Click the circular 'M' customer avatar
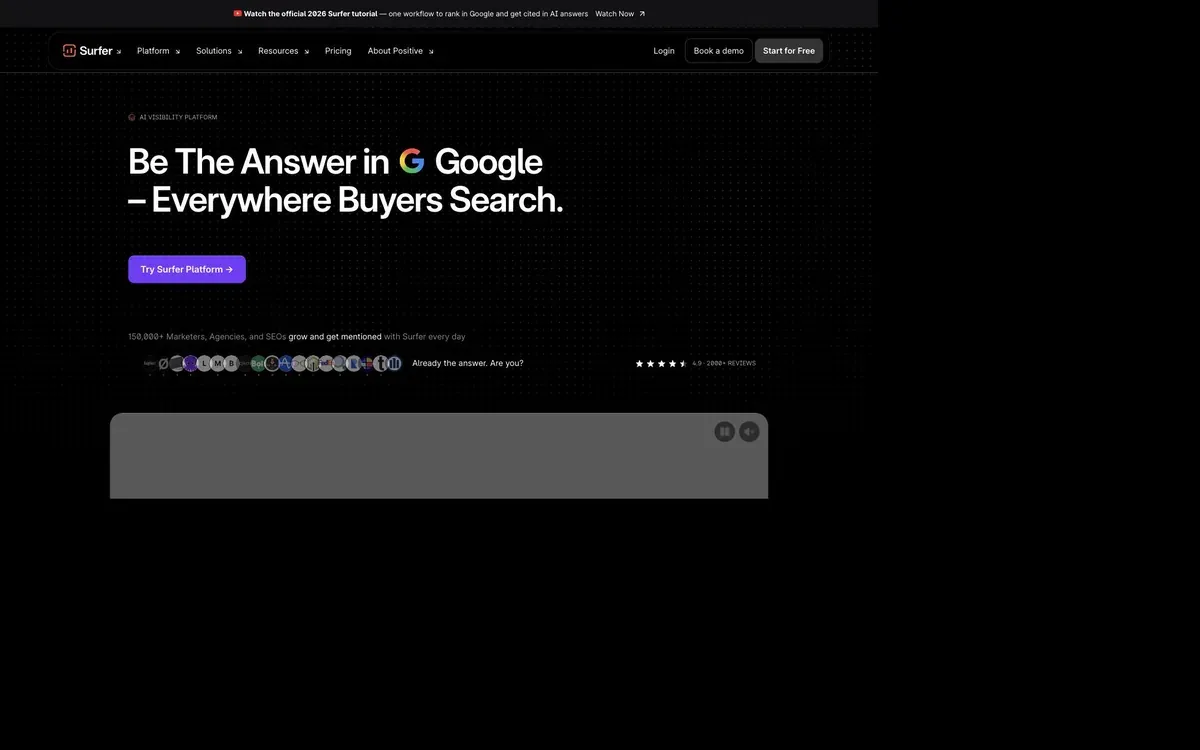The width and height of the screenshot is (1200, 750). click(218, 363)
